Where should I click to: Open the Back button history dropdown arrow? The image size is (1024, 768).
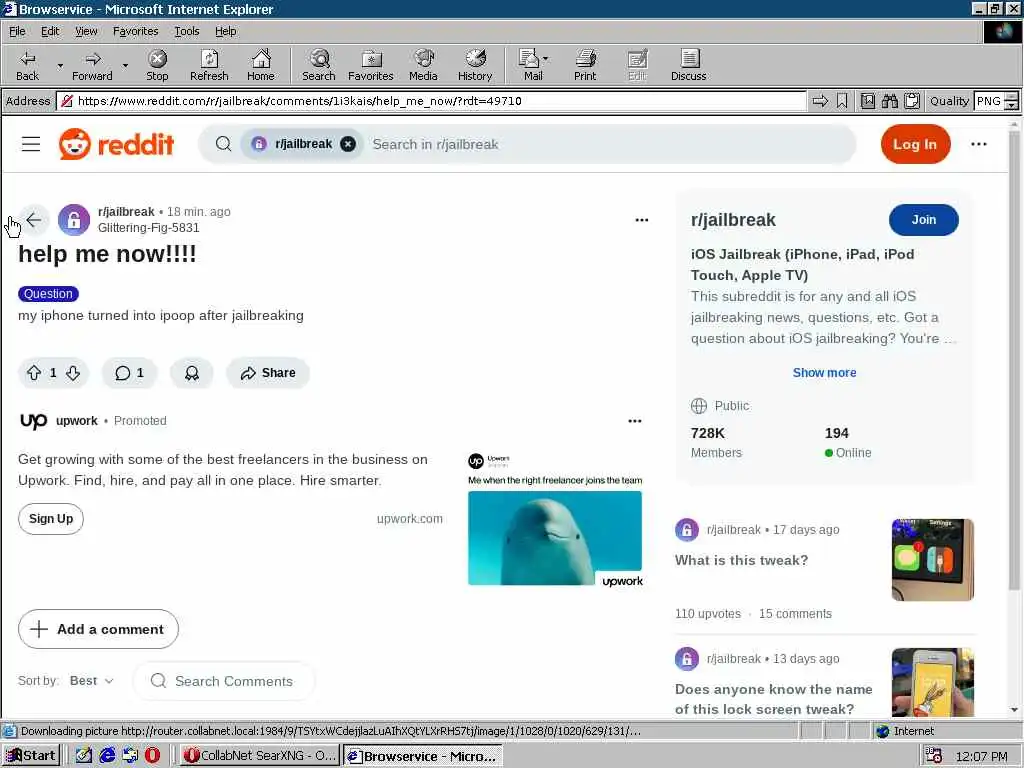coord(60,65)
